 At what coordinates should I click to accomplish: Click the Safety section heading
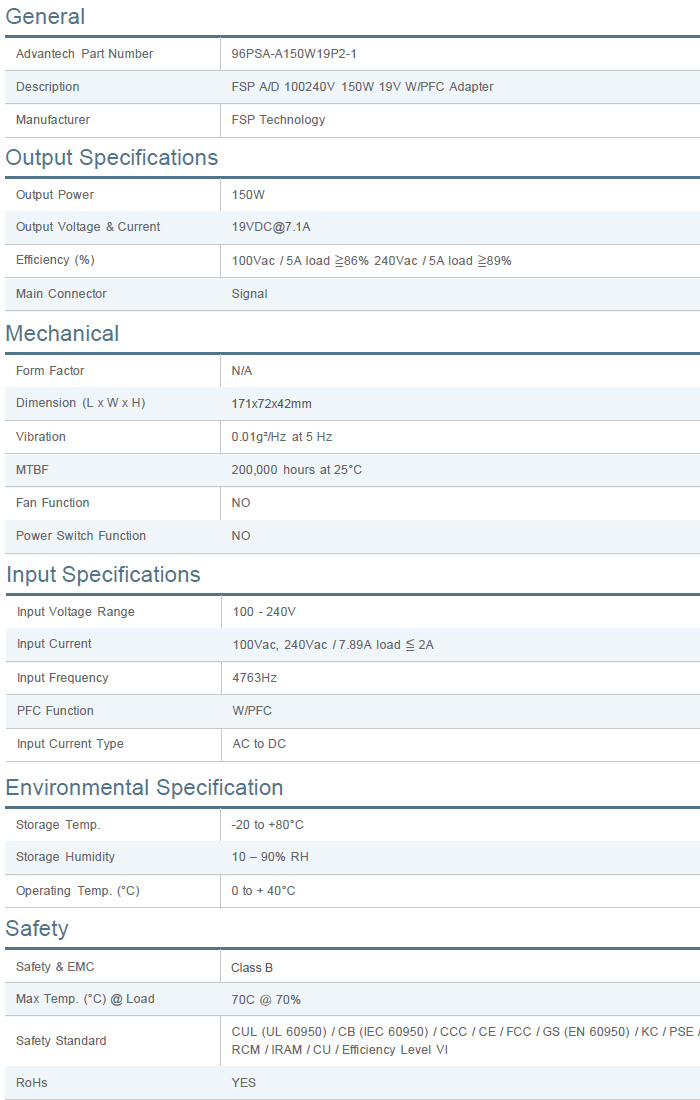[x=37, y=929]
